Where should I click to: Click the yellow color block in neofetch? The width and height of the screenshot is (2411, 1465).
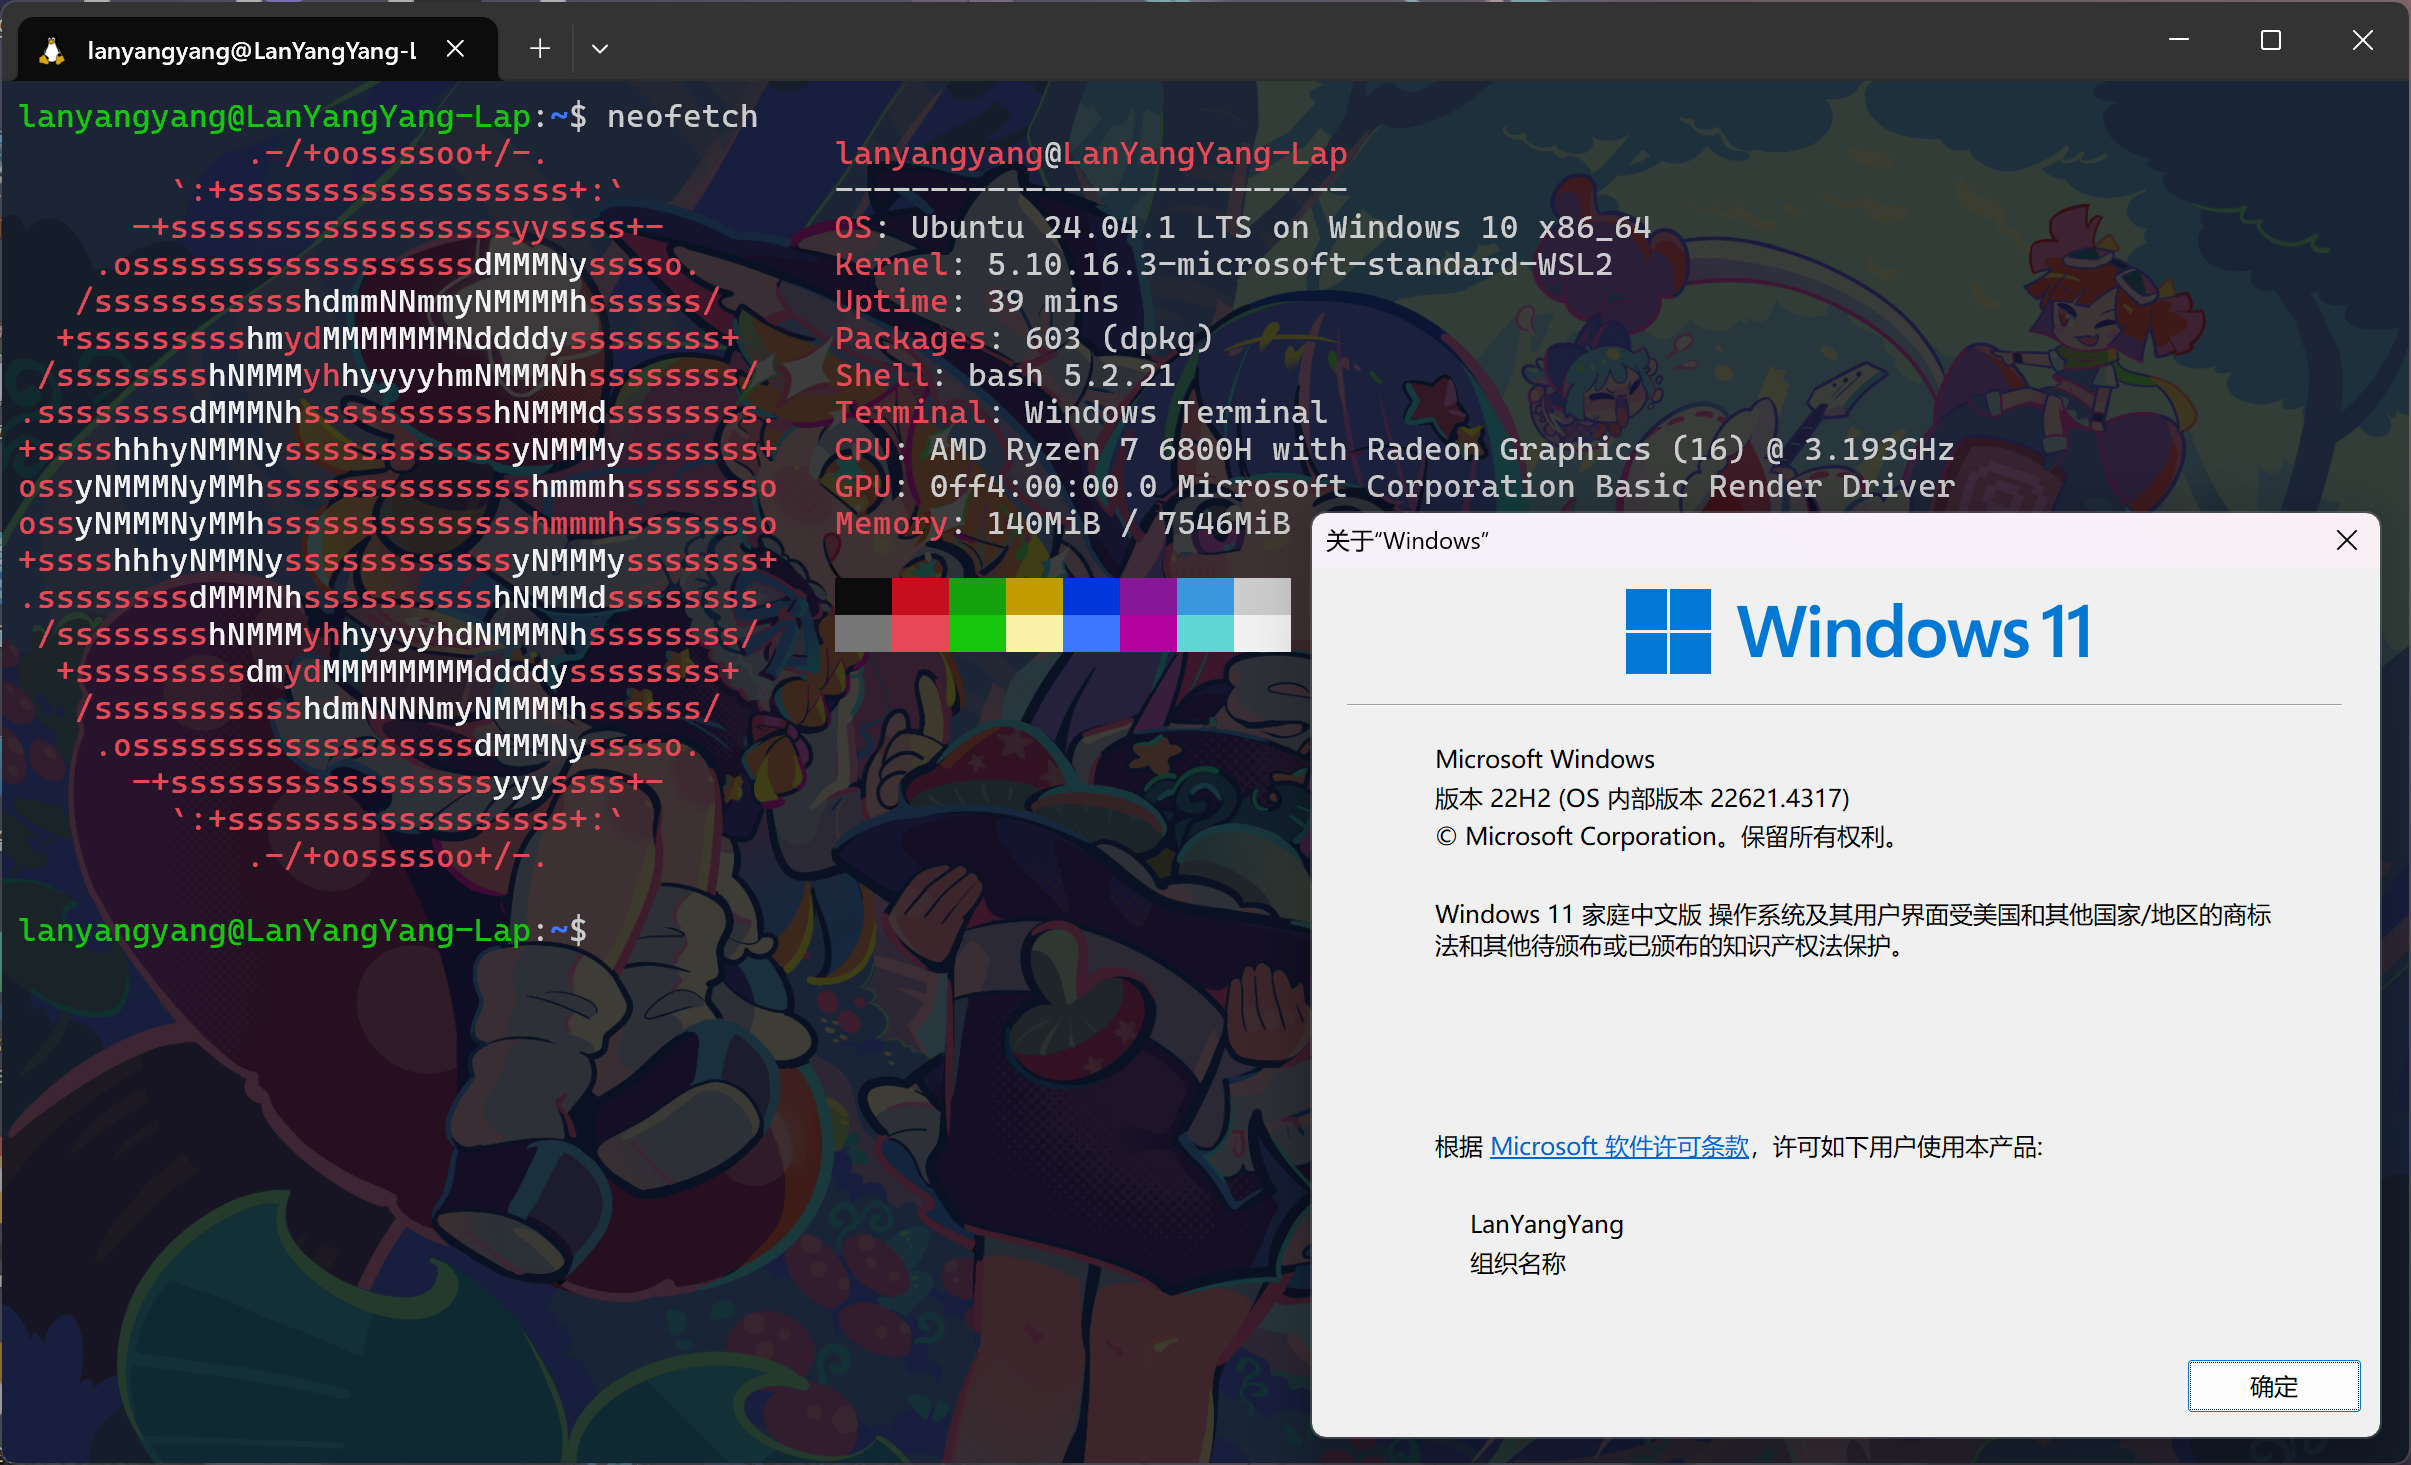1034,596
